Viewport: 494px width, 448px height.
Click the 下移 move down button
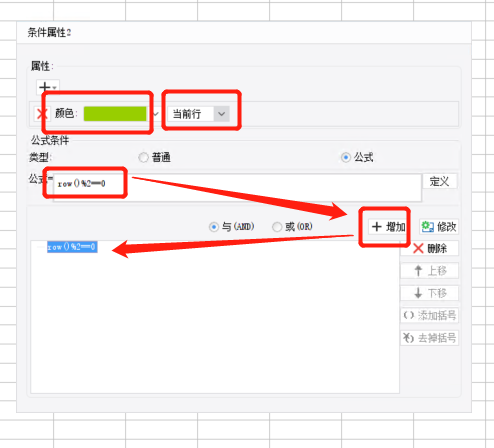pyautogui.click(x=430, y=293)
